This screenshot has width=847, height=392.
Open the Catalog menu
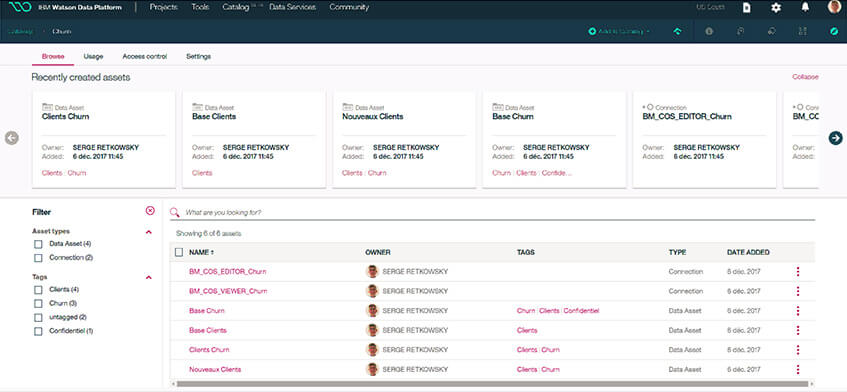pyautogui.click(x=236, y=8)
